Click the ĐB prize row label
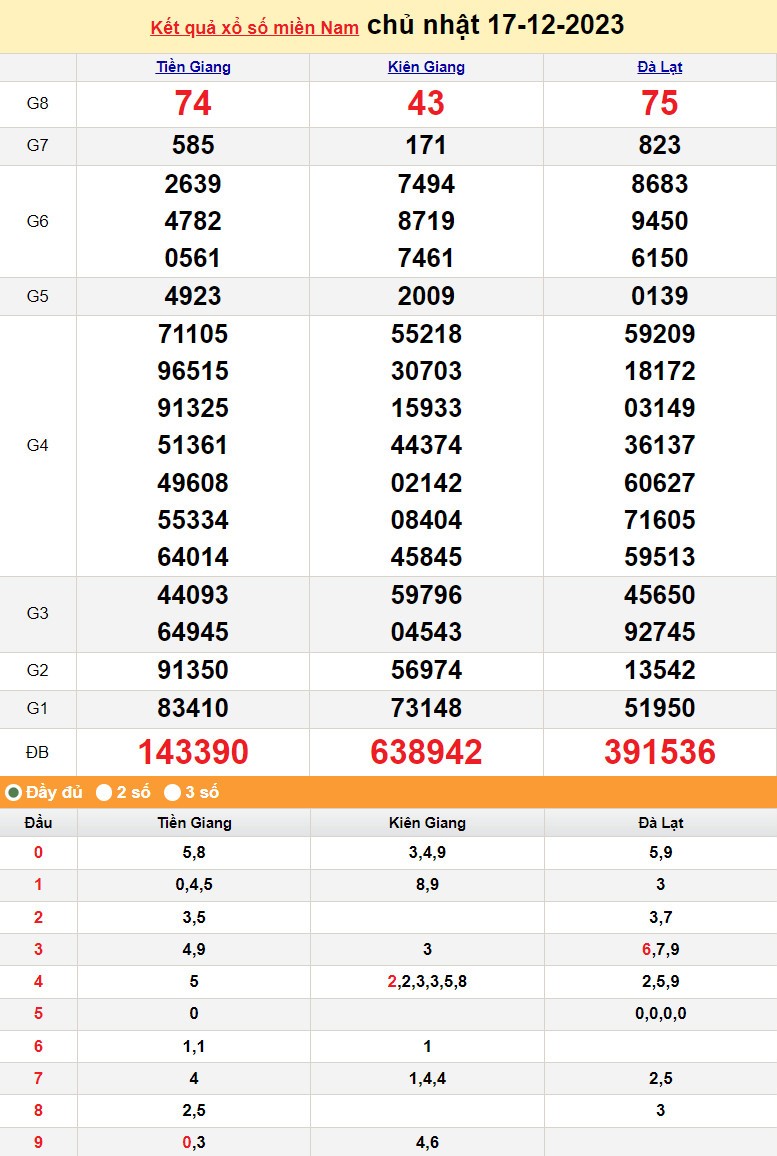 click(38, 753)
